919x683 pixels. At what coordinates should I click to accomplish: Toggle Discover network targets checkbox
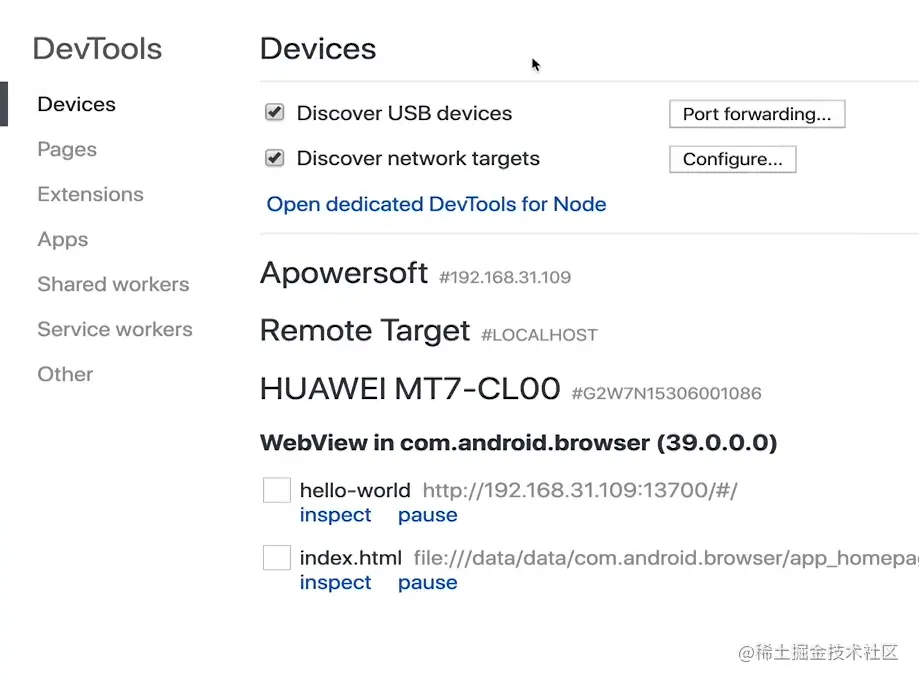click(274, 158)
